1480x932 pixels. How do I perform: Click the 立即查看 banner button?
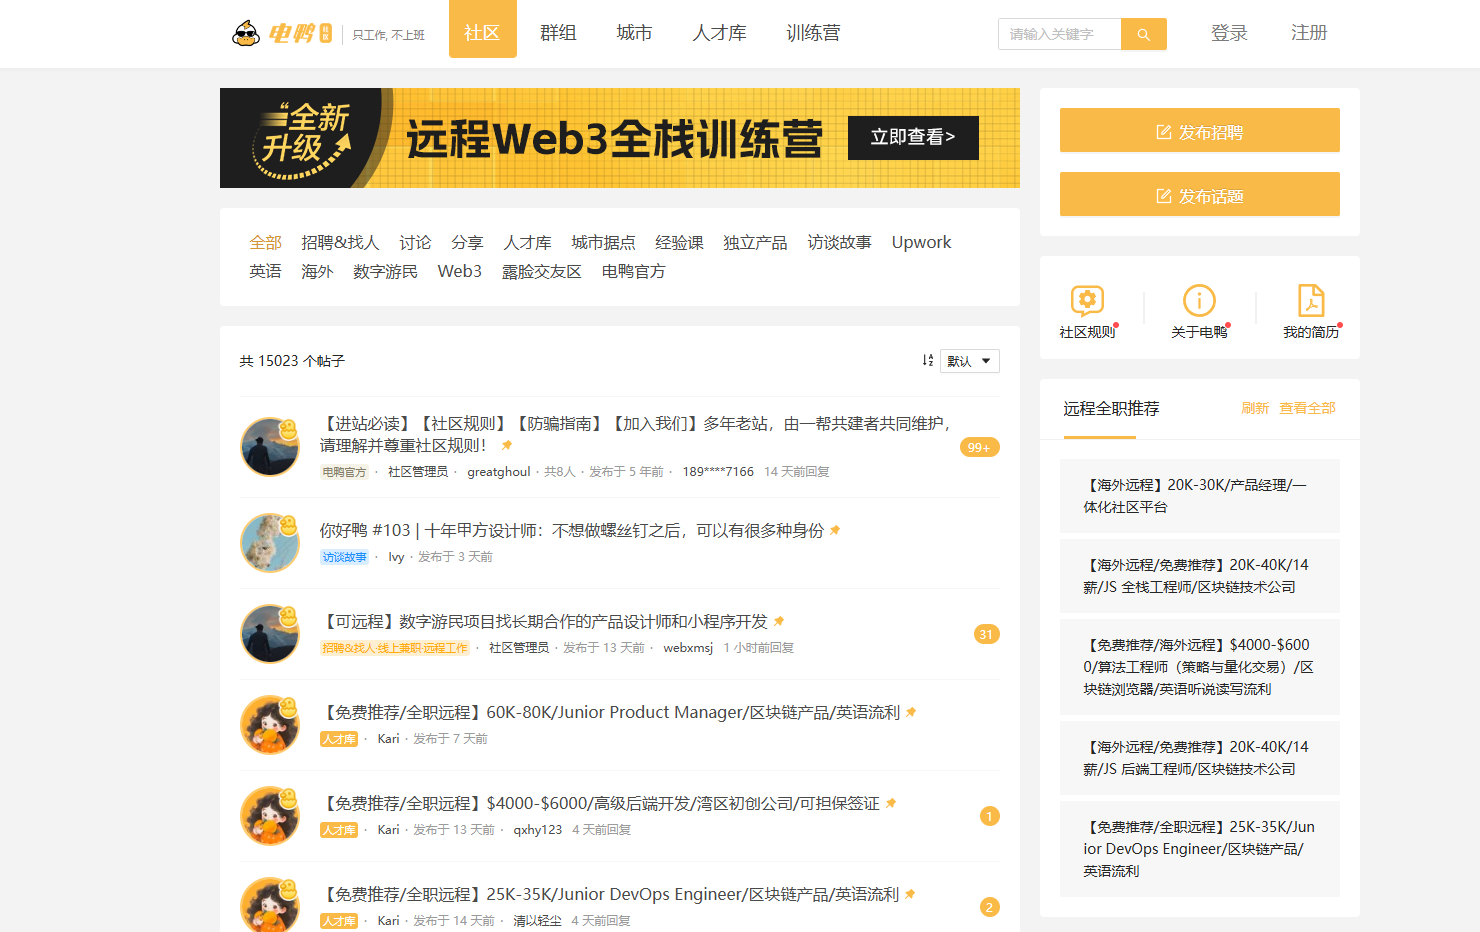(913, 137)
